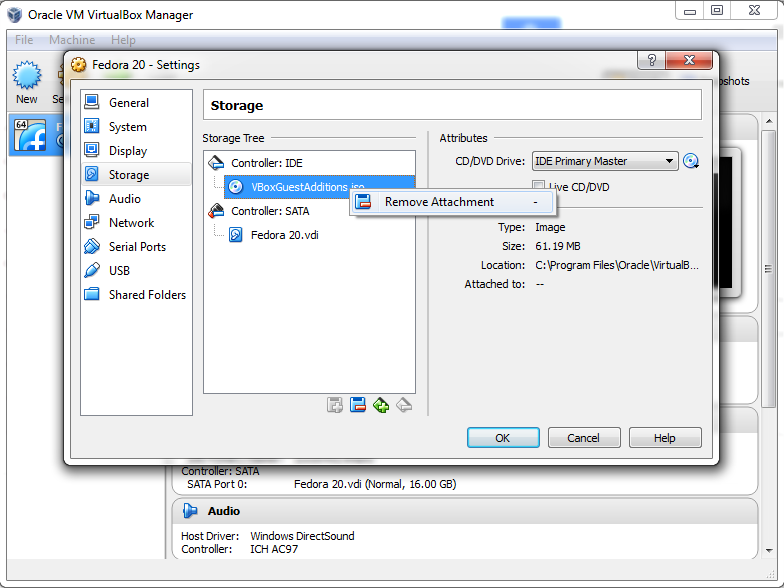784x588 pixels.
Task: Open the Serial Ports settings category
Action: pos(136,246)
